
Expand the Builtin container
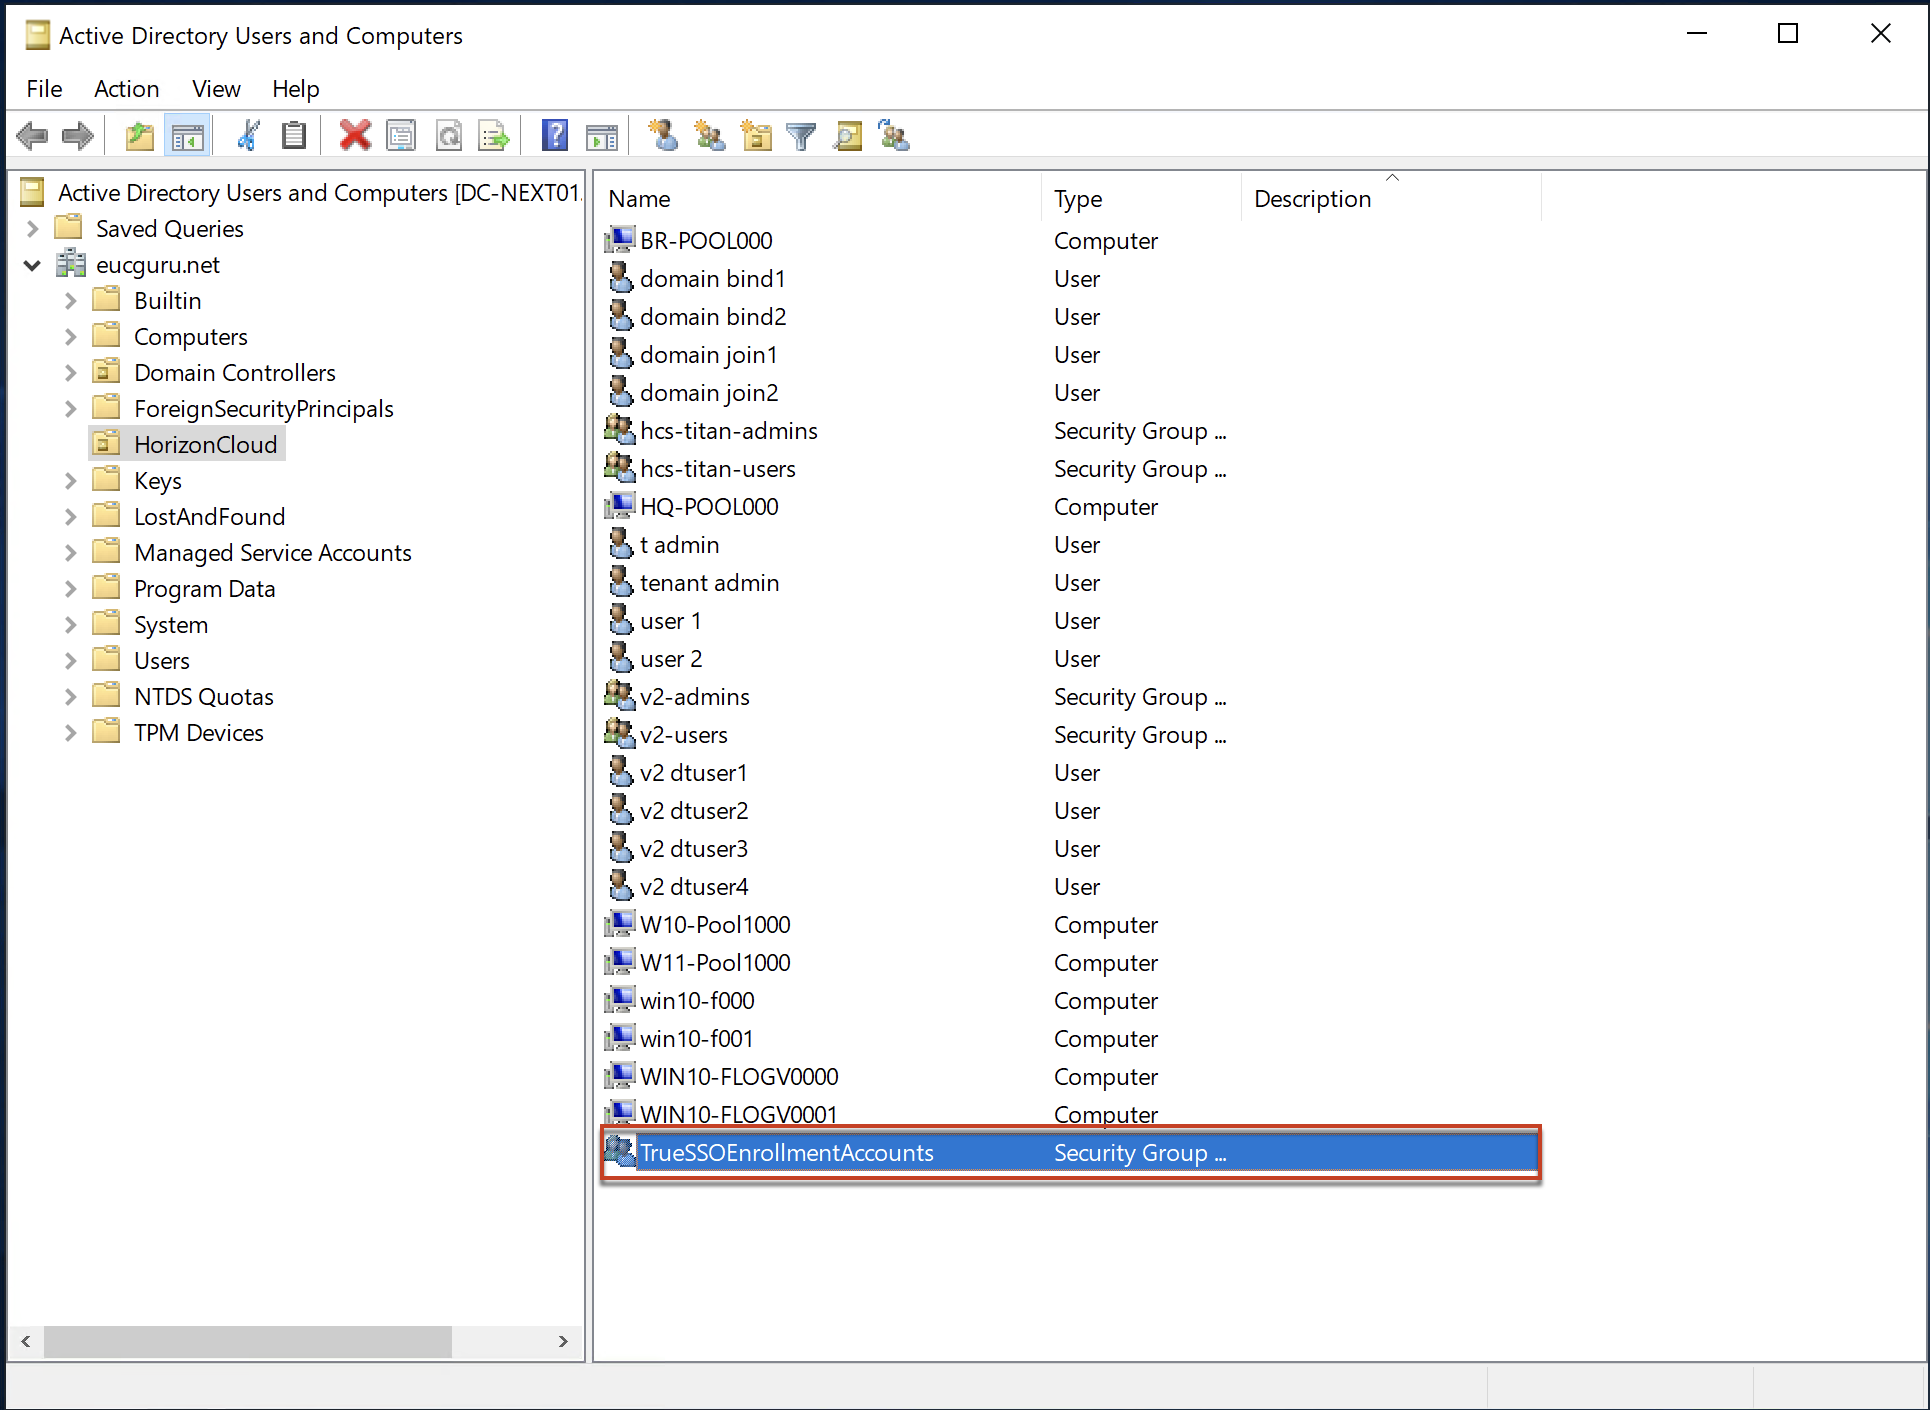tap(70, 300)
